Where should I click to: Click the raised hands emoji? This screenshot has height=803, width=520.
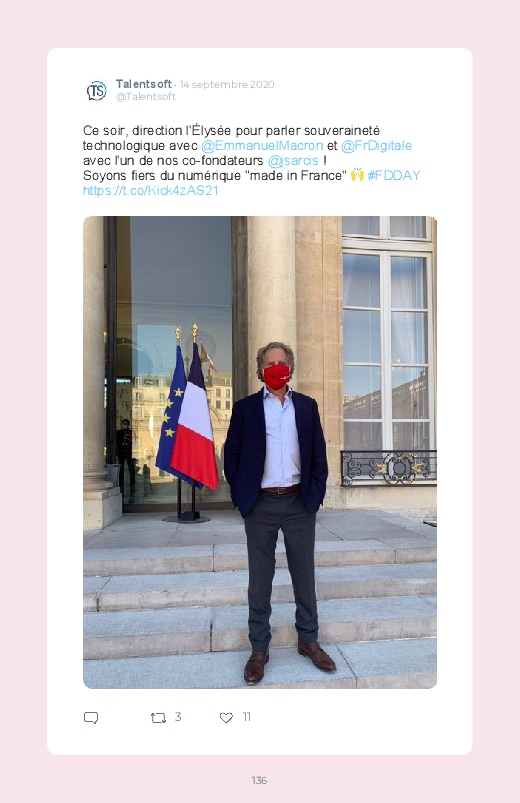pos(357,175)
